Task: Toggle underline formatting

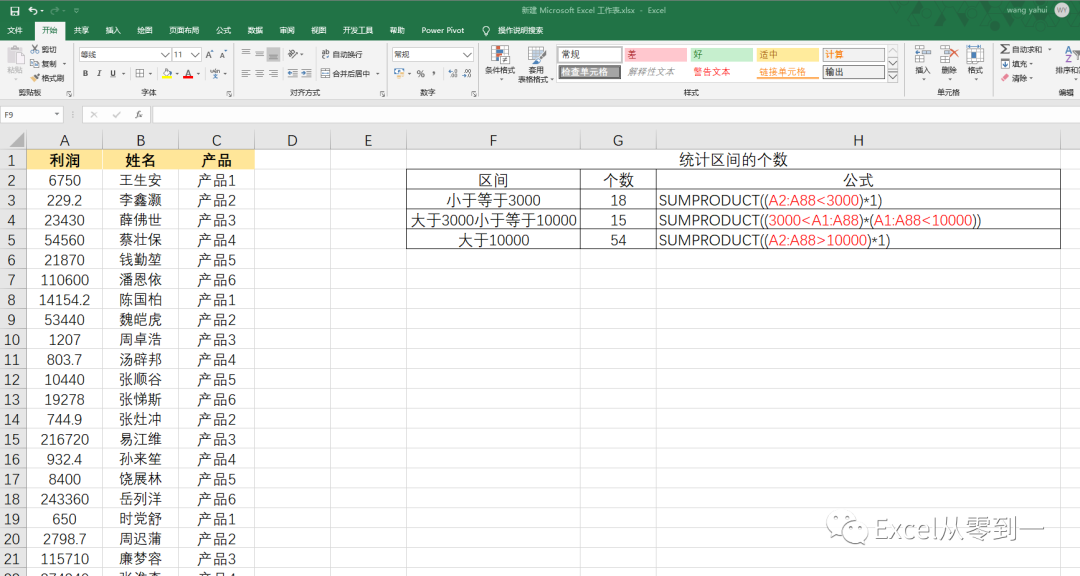Action: pyautogui.click(x=113, y=73)
